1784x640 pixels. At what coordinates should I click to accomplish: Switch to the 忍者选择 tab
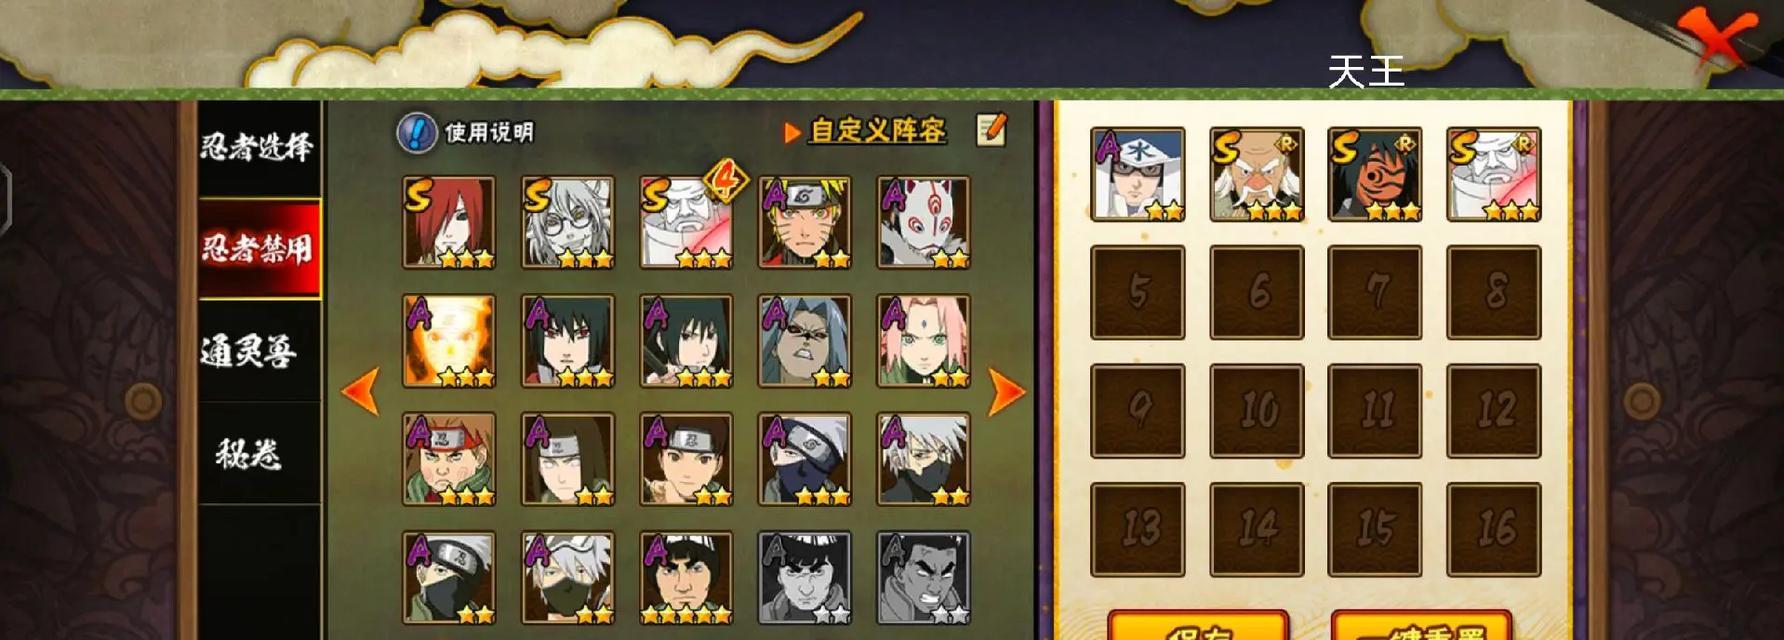(259, 148)
